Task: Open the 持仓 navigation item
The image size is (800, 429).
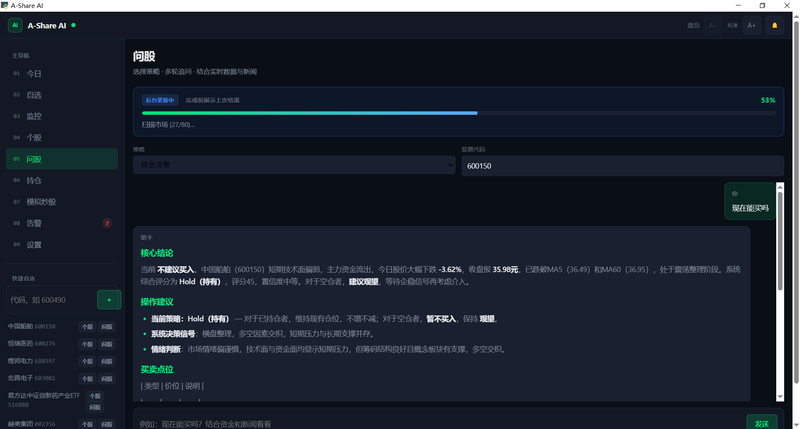Action: [x=62, y=181]
